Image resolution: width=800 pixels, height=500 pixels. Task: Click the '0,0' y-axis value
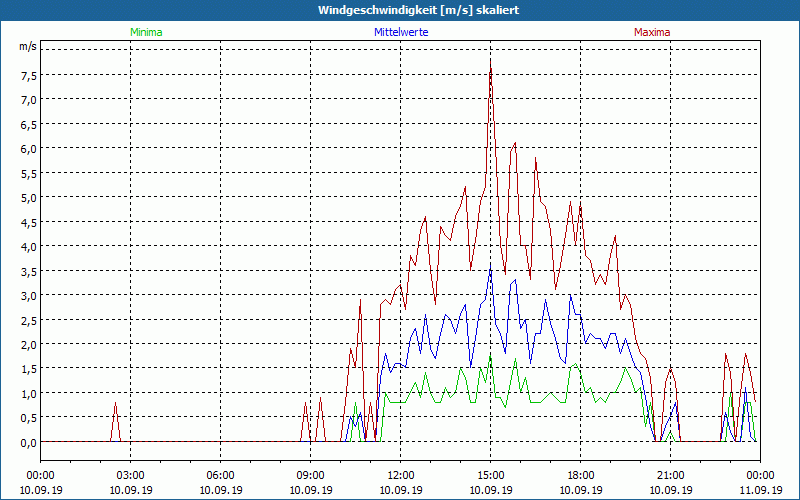coord(29,443)
